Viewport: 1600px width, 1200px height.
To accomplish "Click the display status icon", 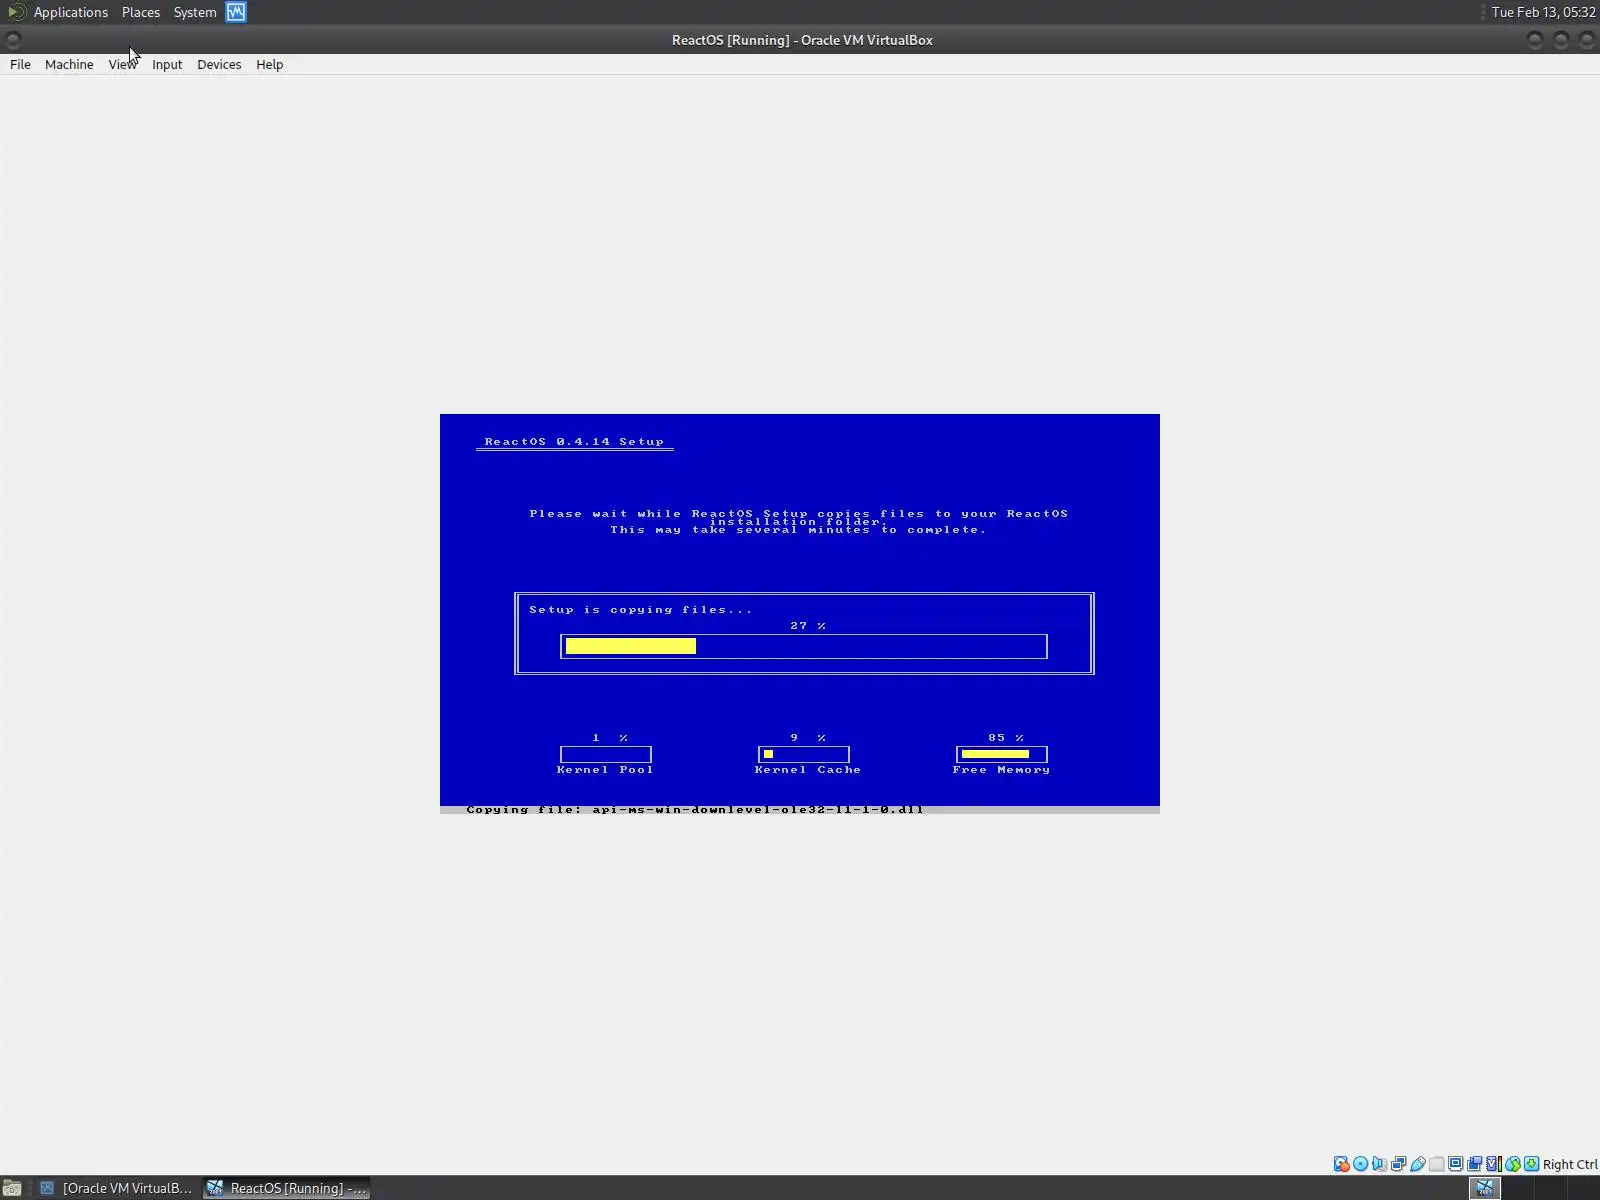I will (x=1456, y=1164).
